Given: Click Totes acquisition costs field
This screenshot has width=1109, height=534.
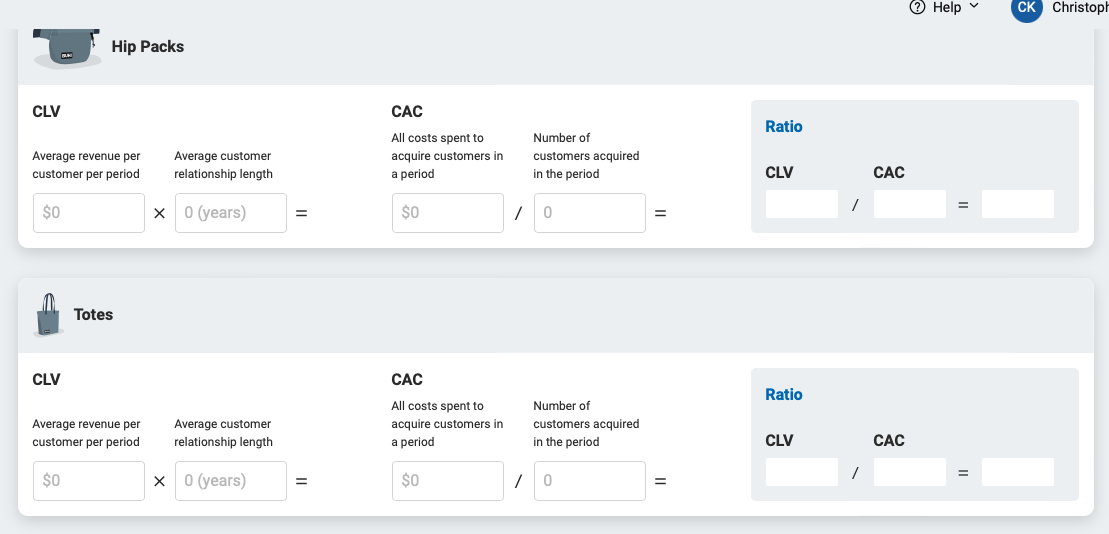Looking at the screenshot, I should point(448,481).
